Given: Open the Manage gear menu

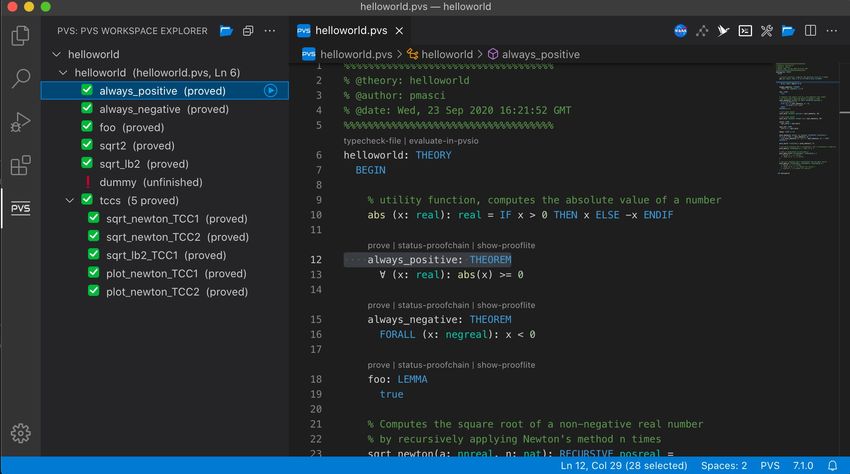Looking at the screenshot, I should [20, 433].
